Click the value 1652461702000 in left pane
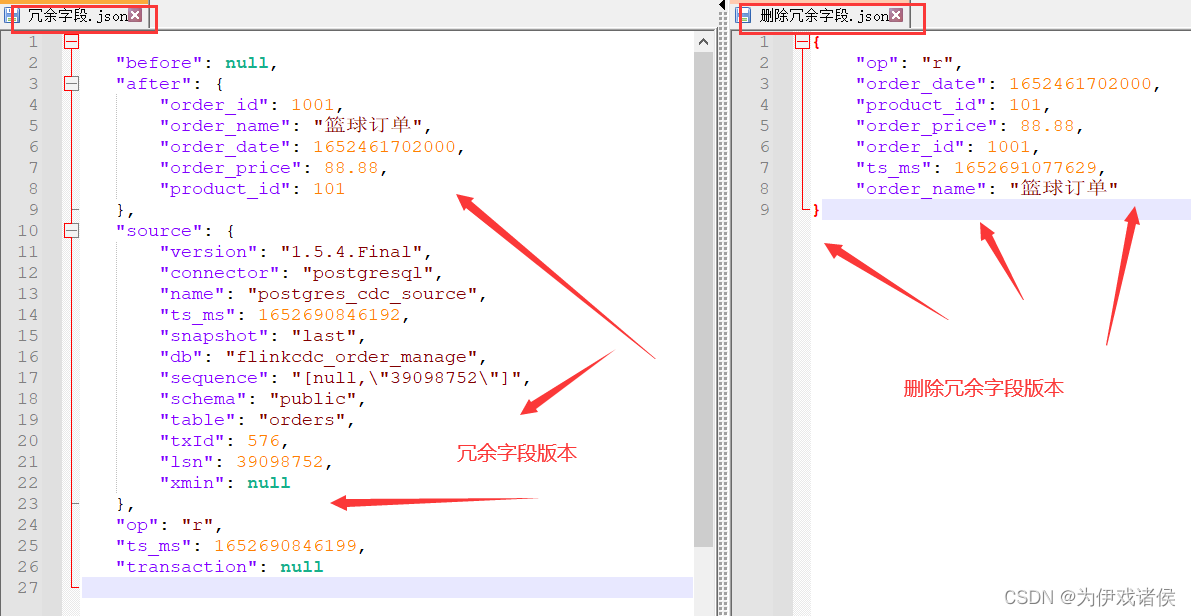 point(384,147)
